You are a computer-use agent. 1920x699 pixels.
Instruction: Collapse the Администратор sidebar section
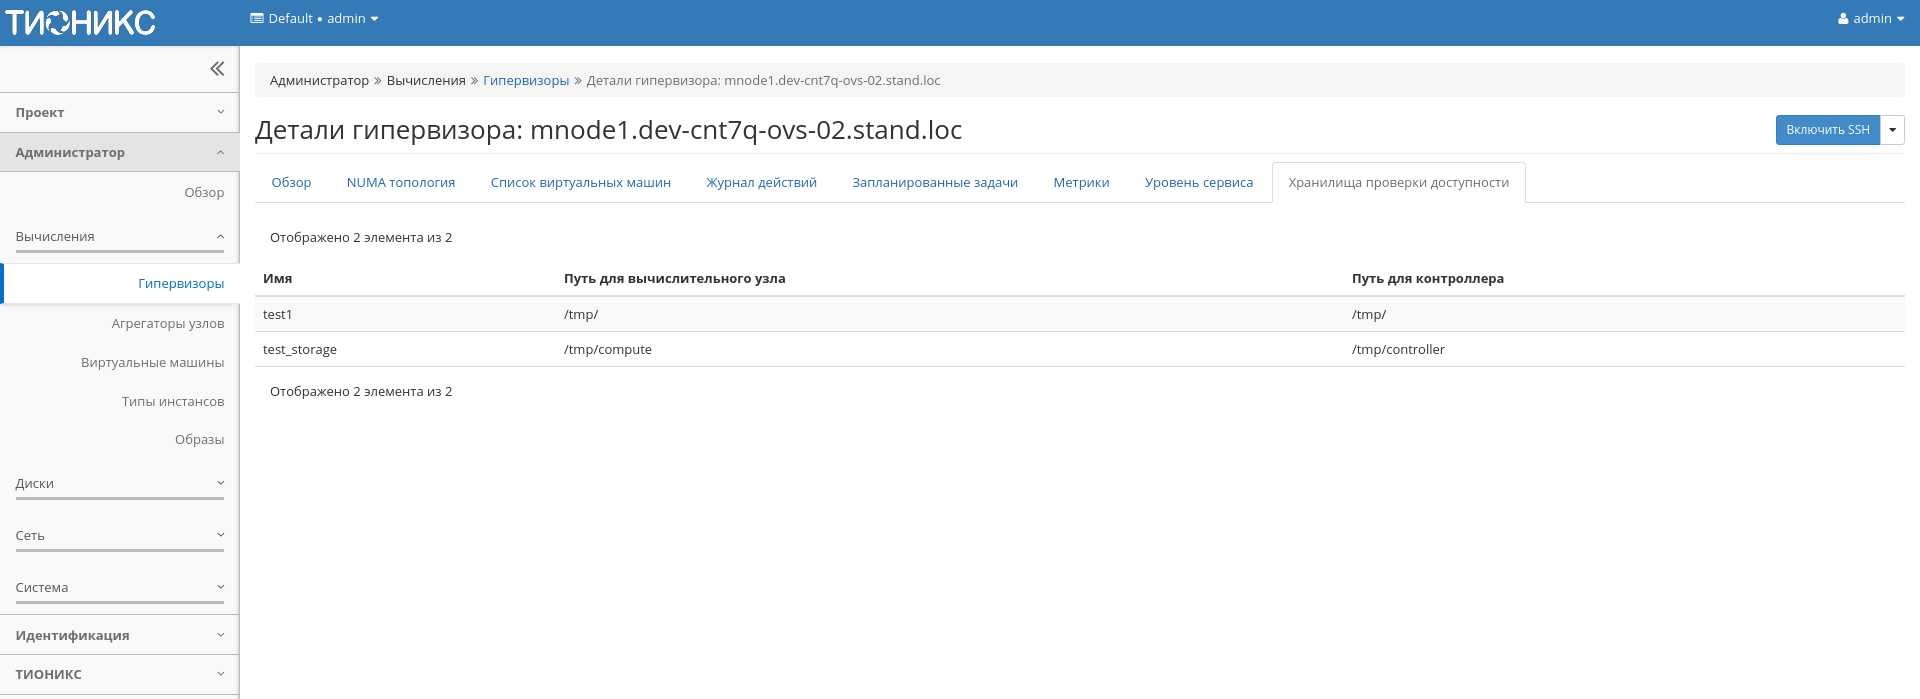(x=119, y=153)
